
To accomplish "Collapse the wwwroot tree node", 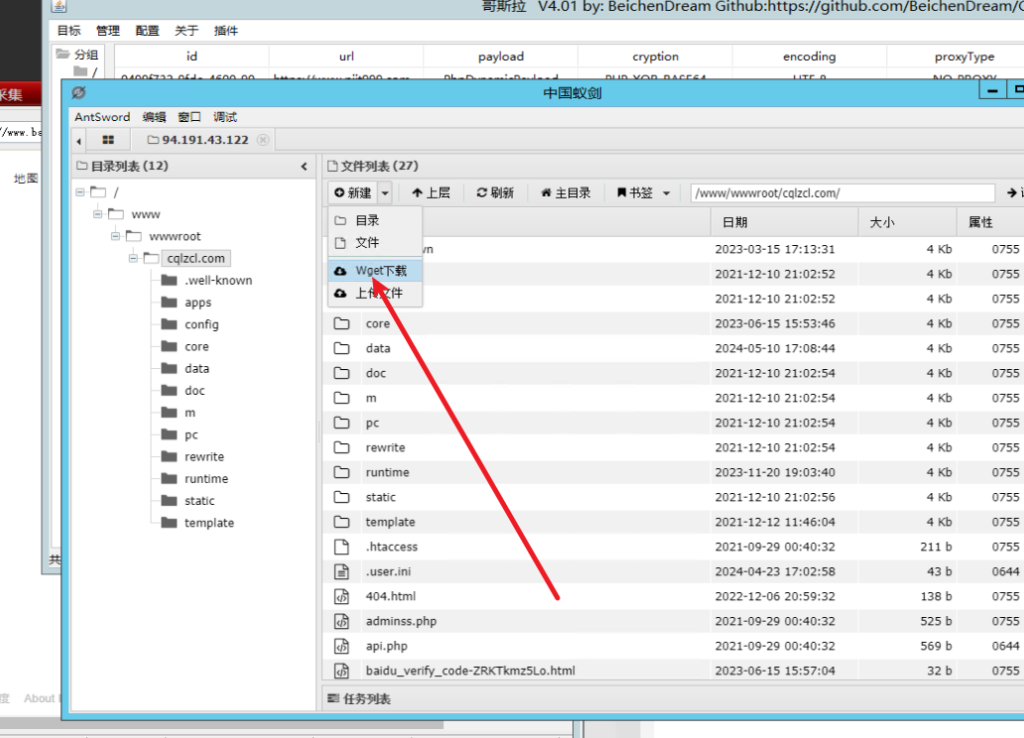I will [x=116, y=236].
